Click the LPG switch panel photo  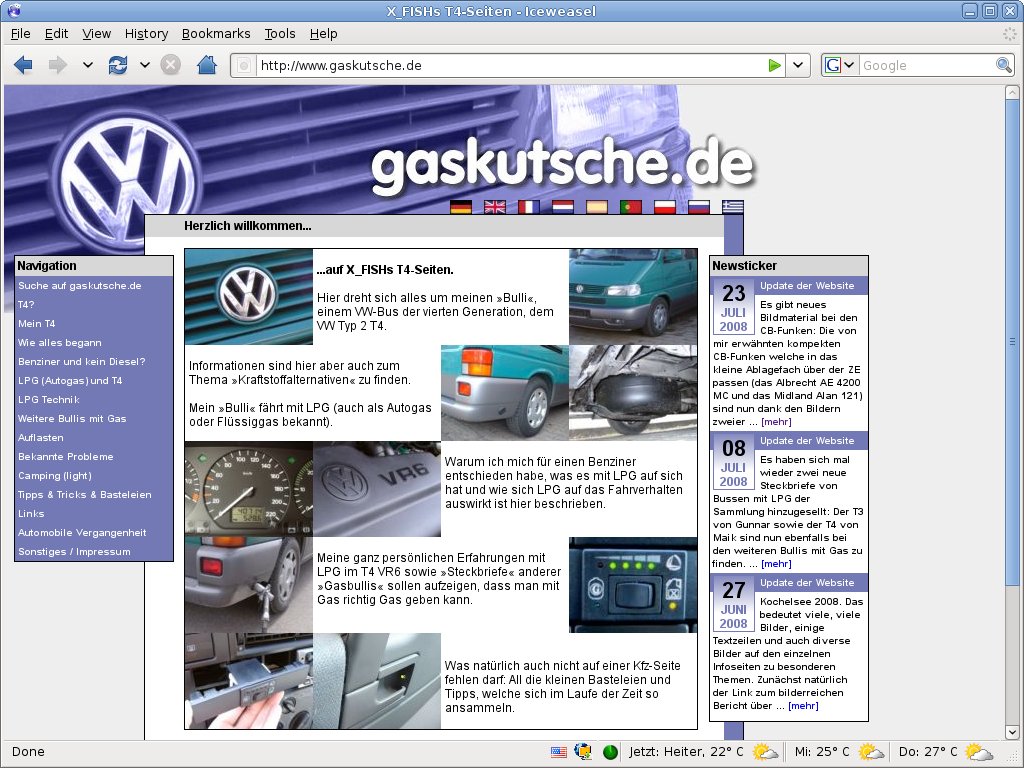point(633,585)
